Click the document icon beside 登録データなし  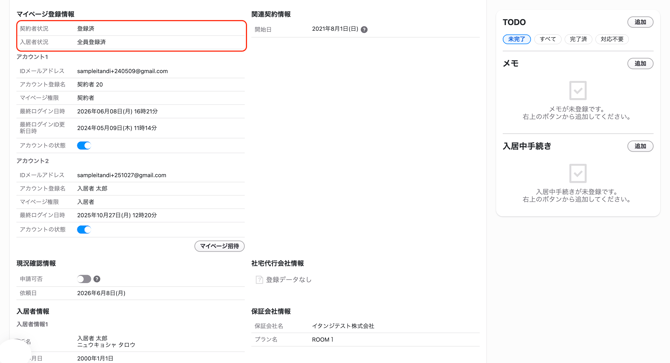click(259, 280)
